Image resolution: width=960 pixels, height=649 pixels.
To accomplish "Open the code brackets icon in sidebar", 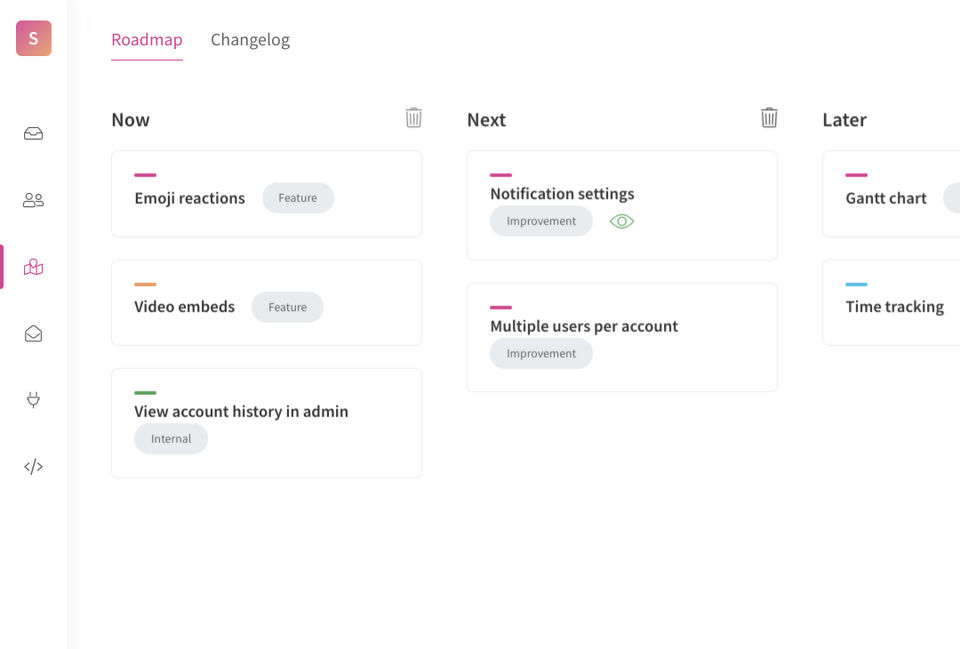I will pyautogui.click(x=33, y=466).
